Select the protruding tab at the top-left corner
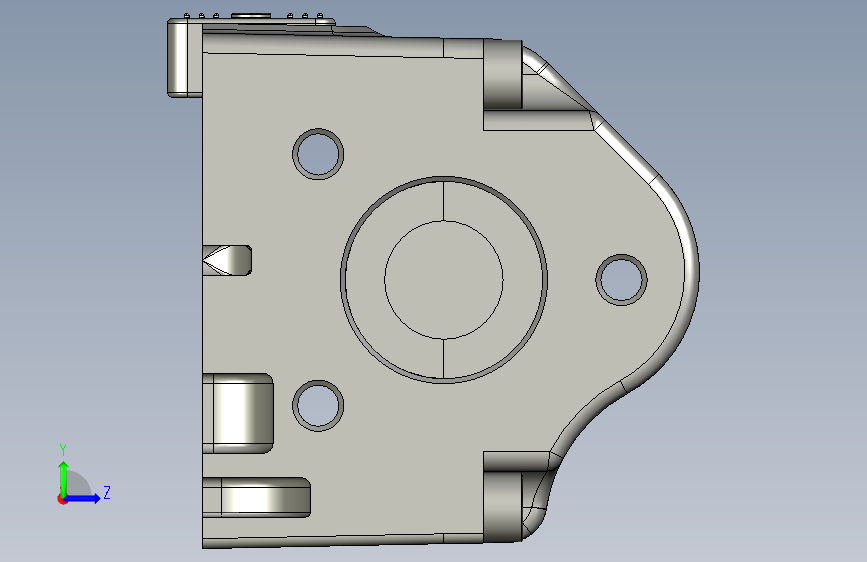 pos(185,59)
